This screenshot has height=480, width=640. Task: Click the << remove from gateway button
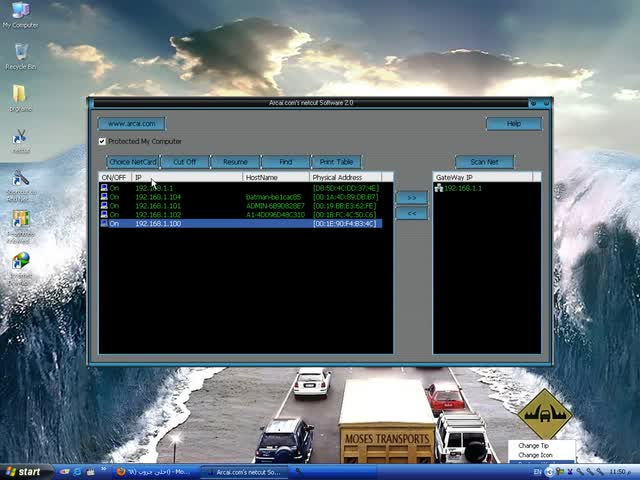click(412, 213)
